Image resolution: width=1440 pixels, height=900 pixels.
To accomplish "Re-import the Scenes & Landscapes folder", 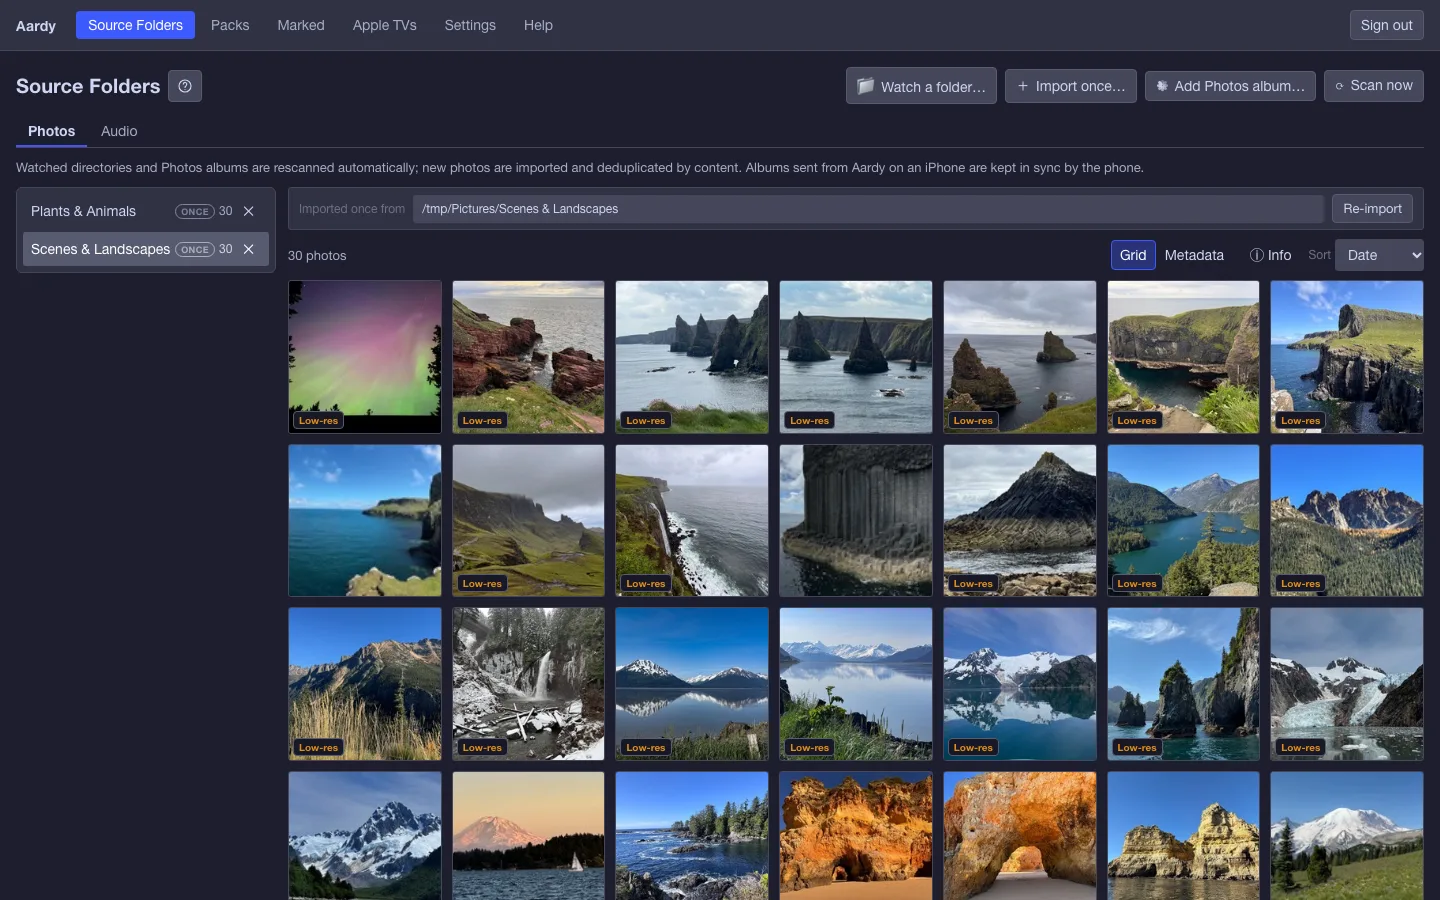I will [x=1372, y=209].
